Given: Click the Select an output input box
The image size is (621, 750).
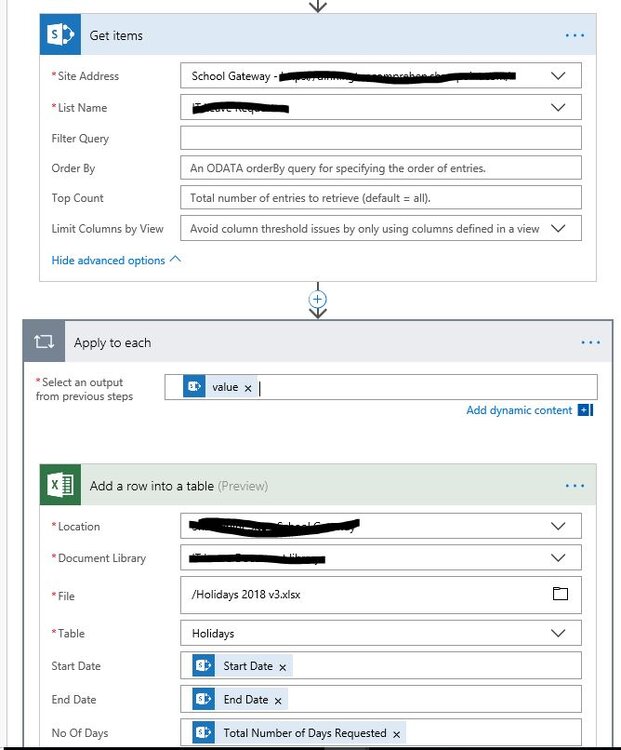Looking at the screenshot, I should coord(381,387).
